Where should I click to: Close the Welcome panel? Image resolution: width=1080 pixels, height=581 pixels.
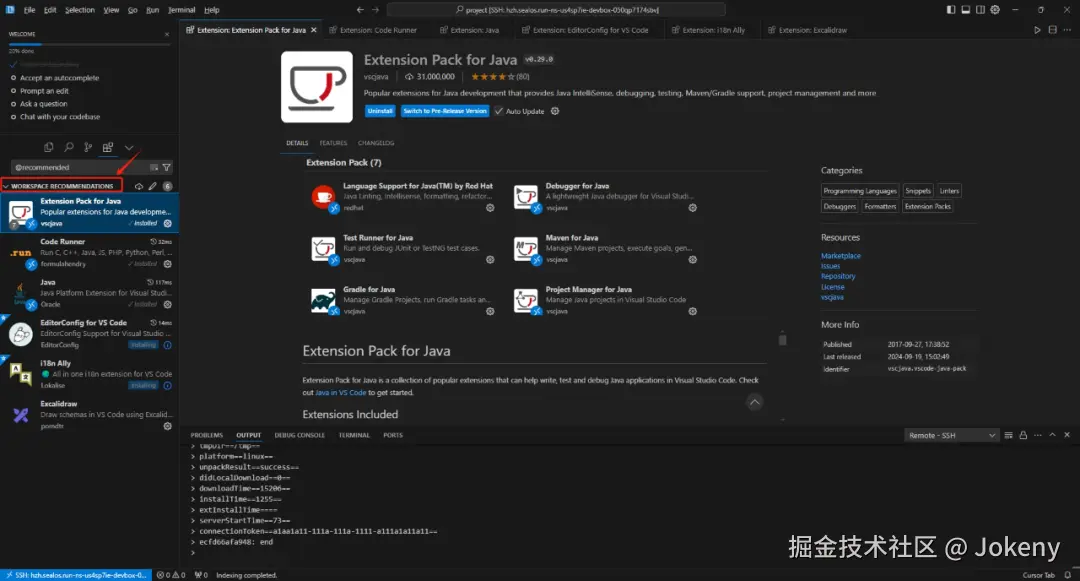pos(167,34)
